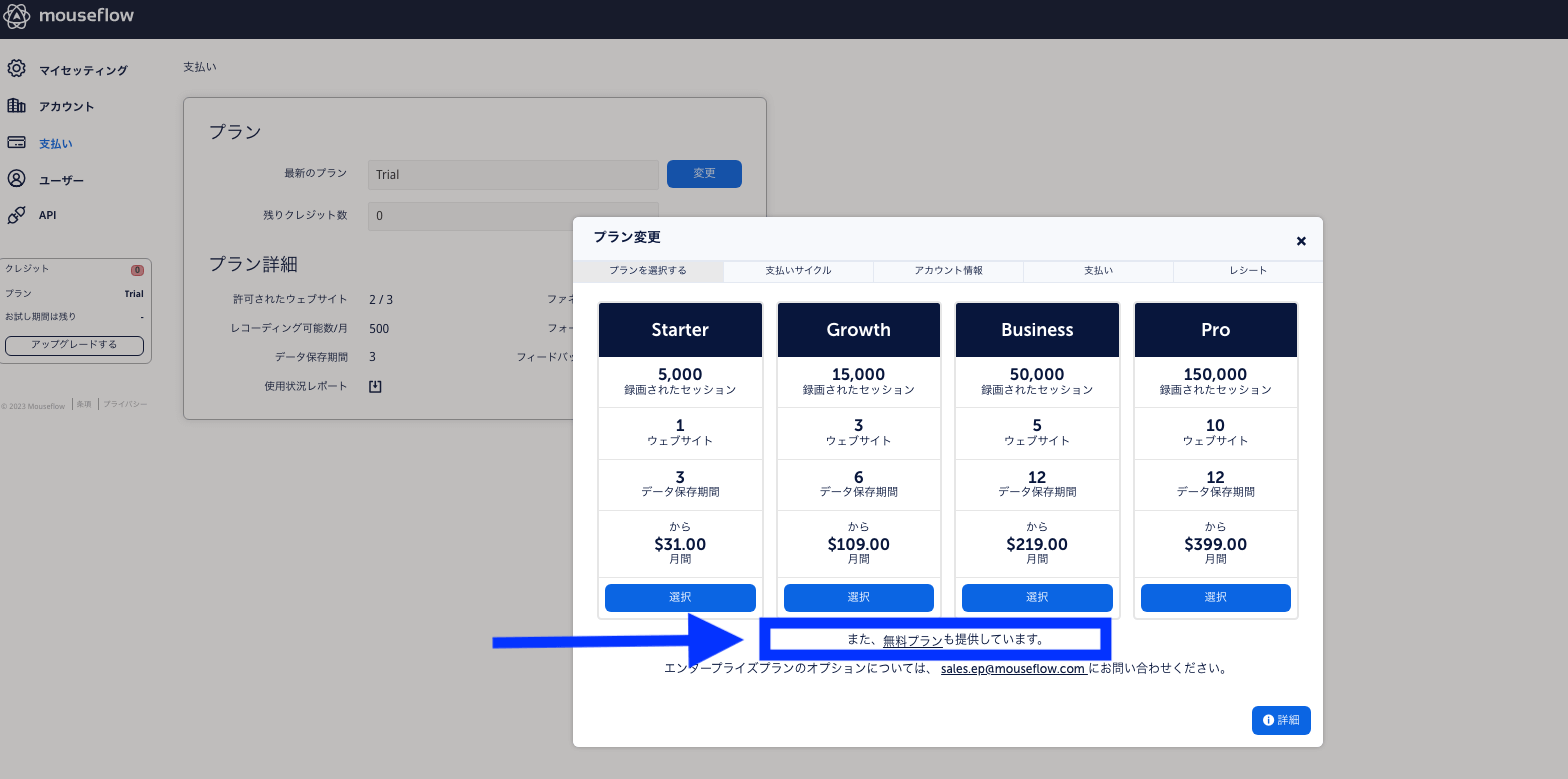Image resolution: width=1568 pixels, height=779 pixels.
Task: Click the 150,000 sessions value
Action: (1216, 375)
